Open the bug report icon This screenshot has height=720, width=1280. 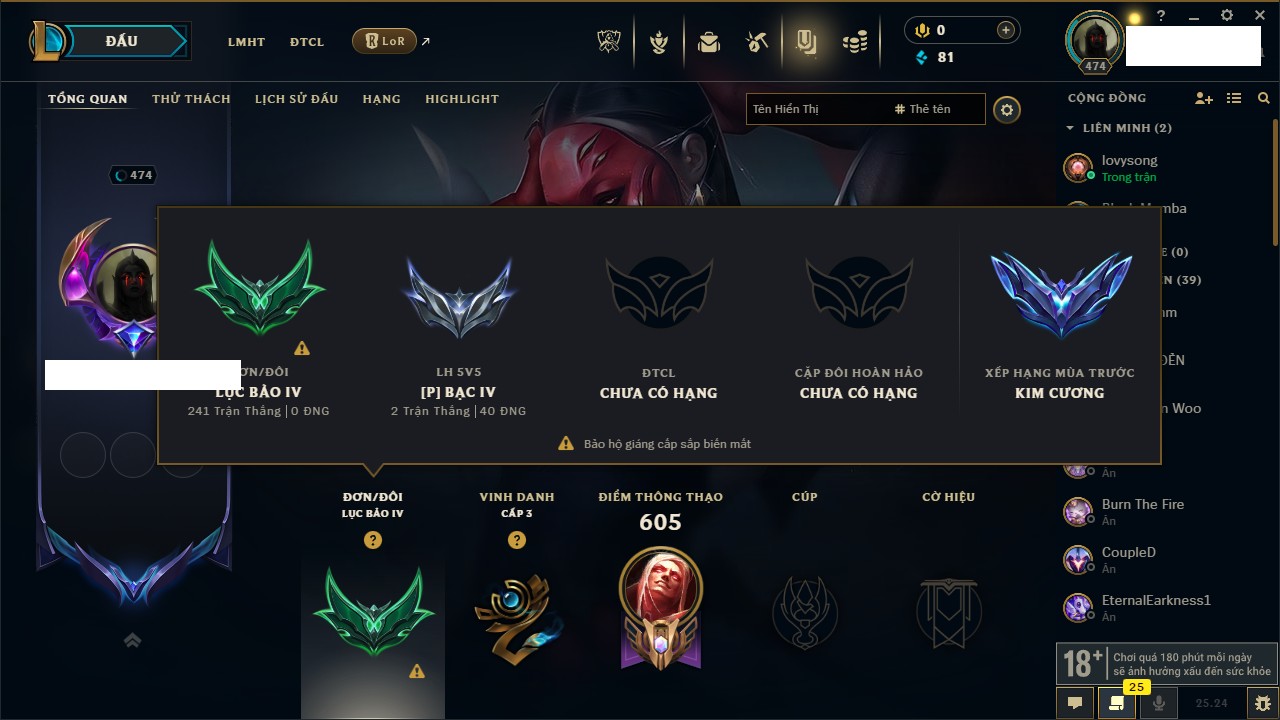[x=1263, y=703]
